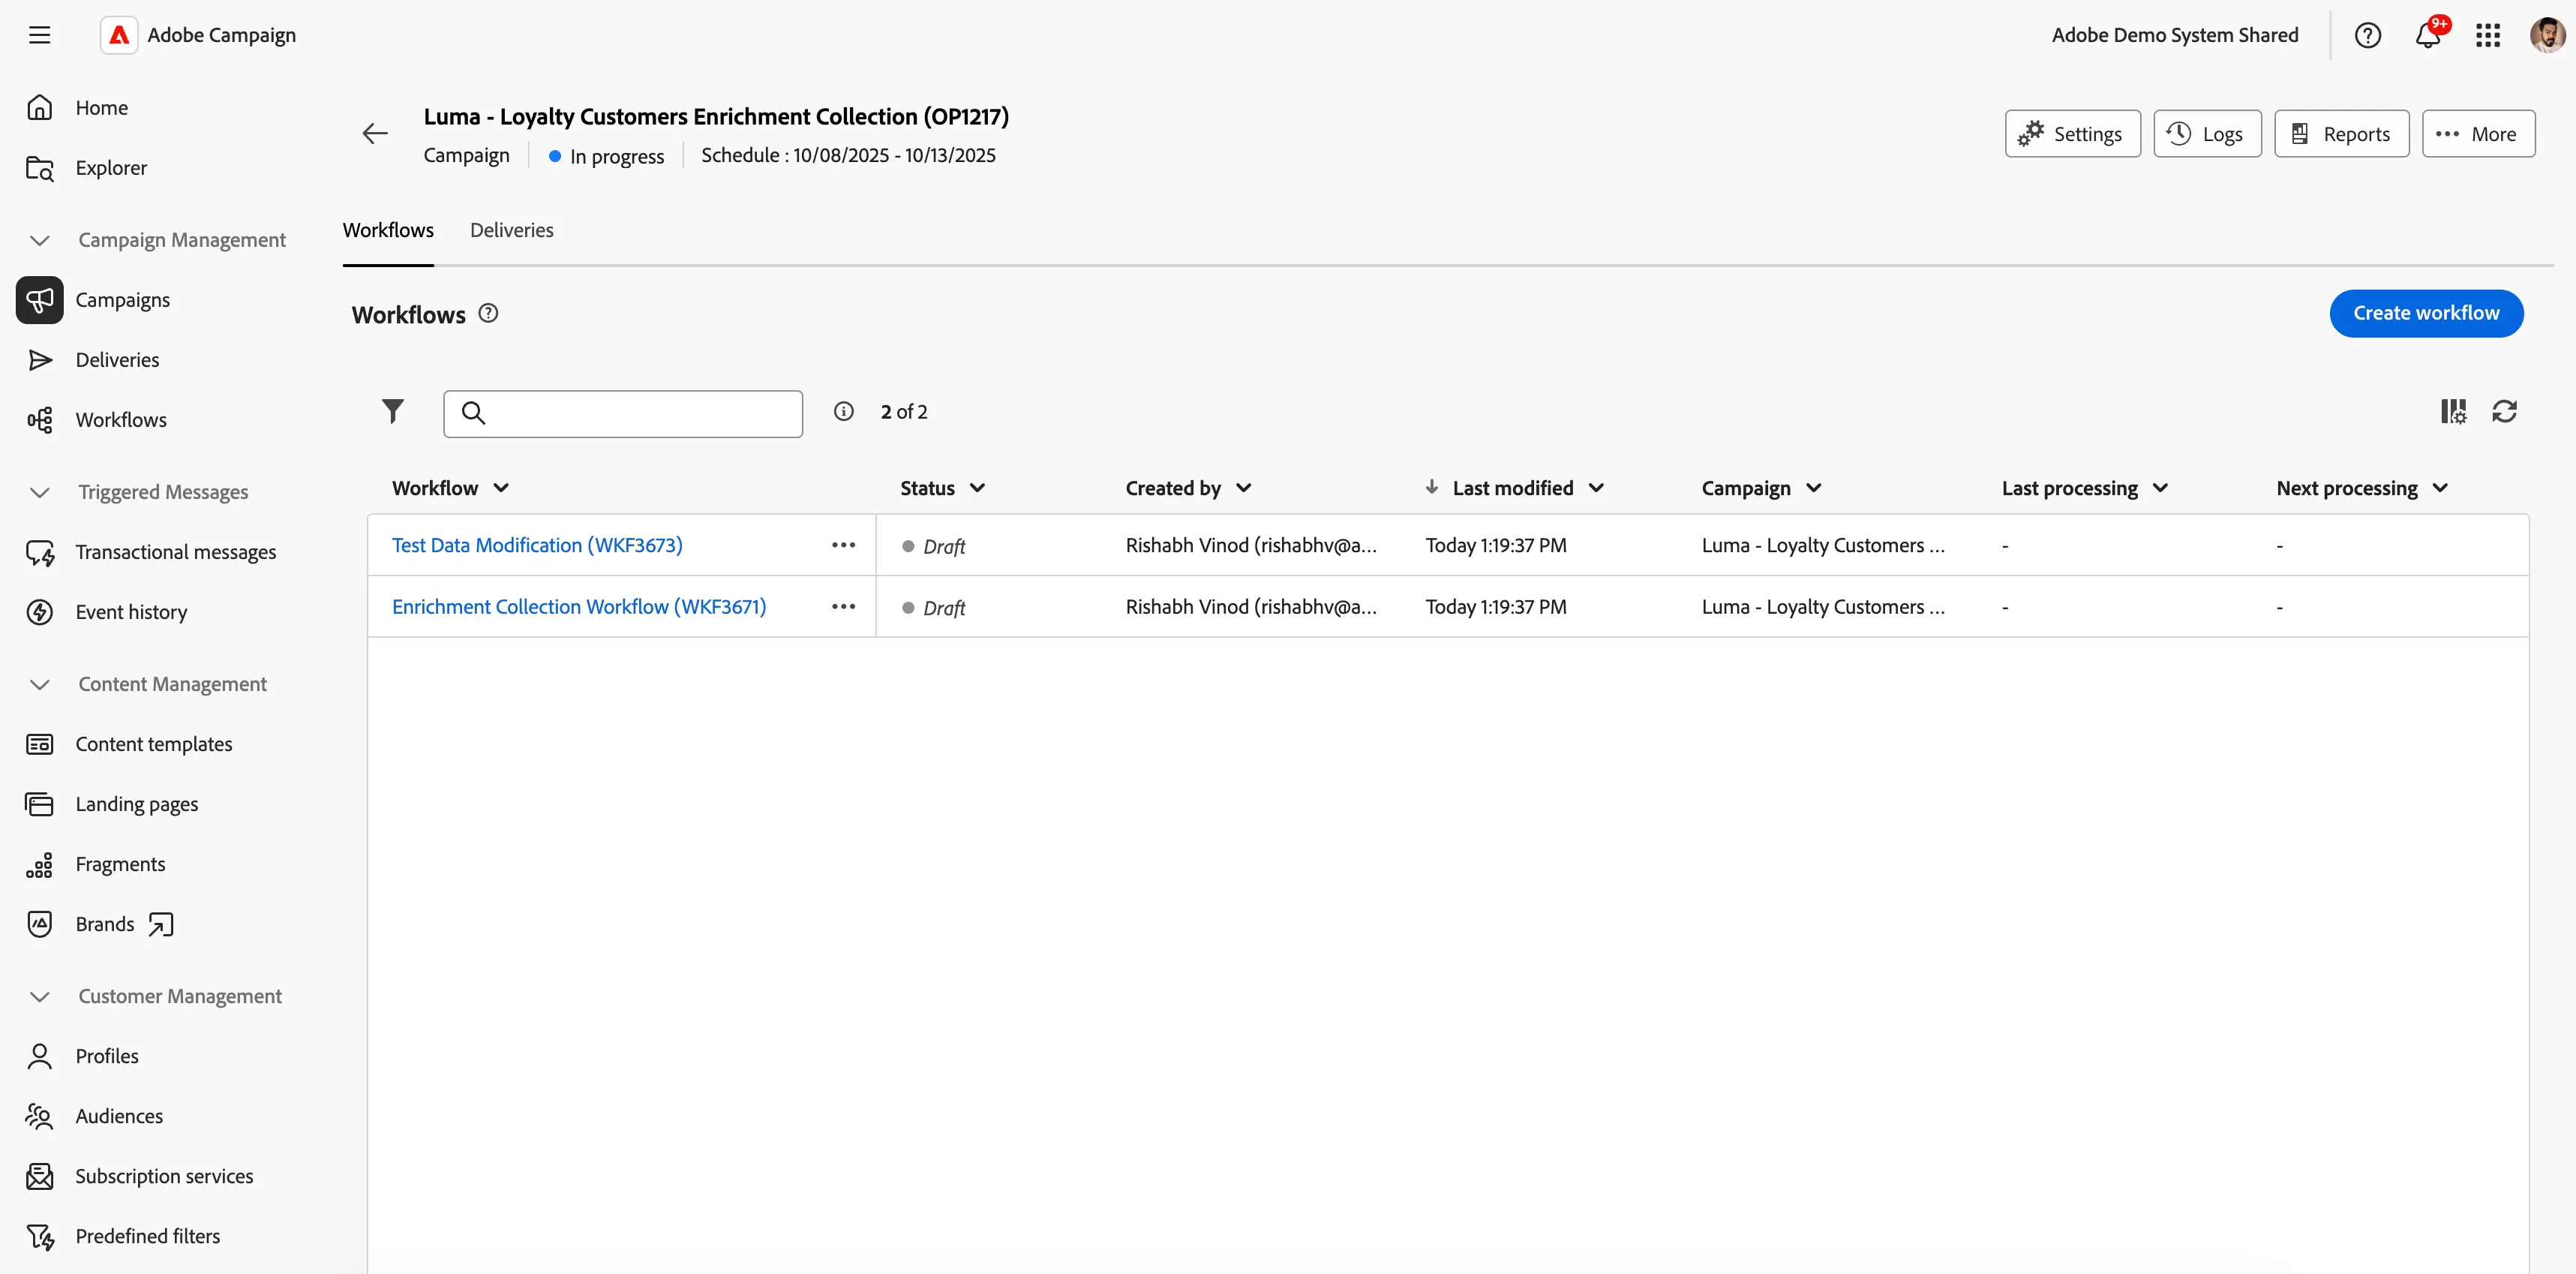
Task: Open the Help question mark icon
Action: click(x=2367, y=35)
